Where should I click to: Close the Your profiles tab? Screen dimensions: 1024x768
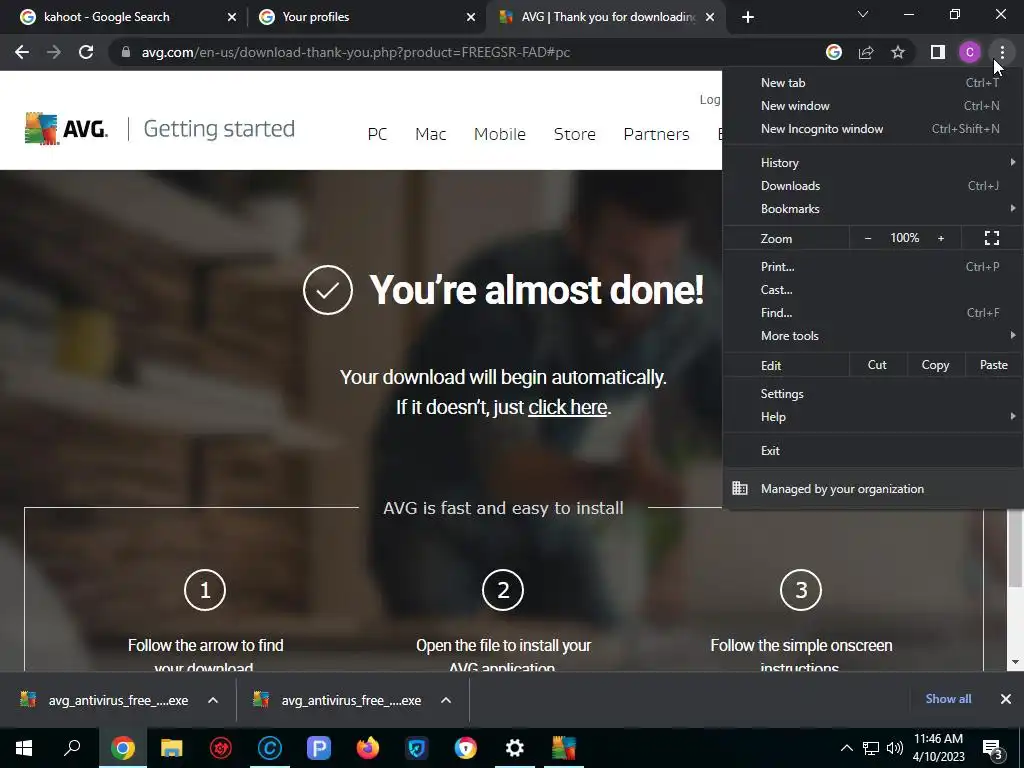click(x=471, y=17)
